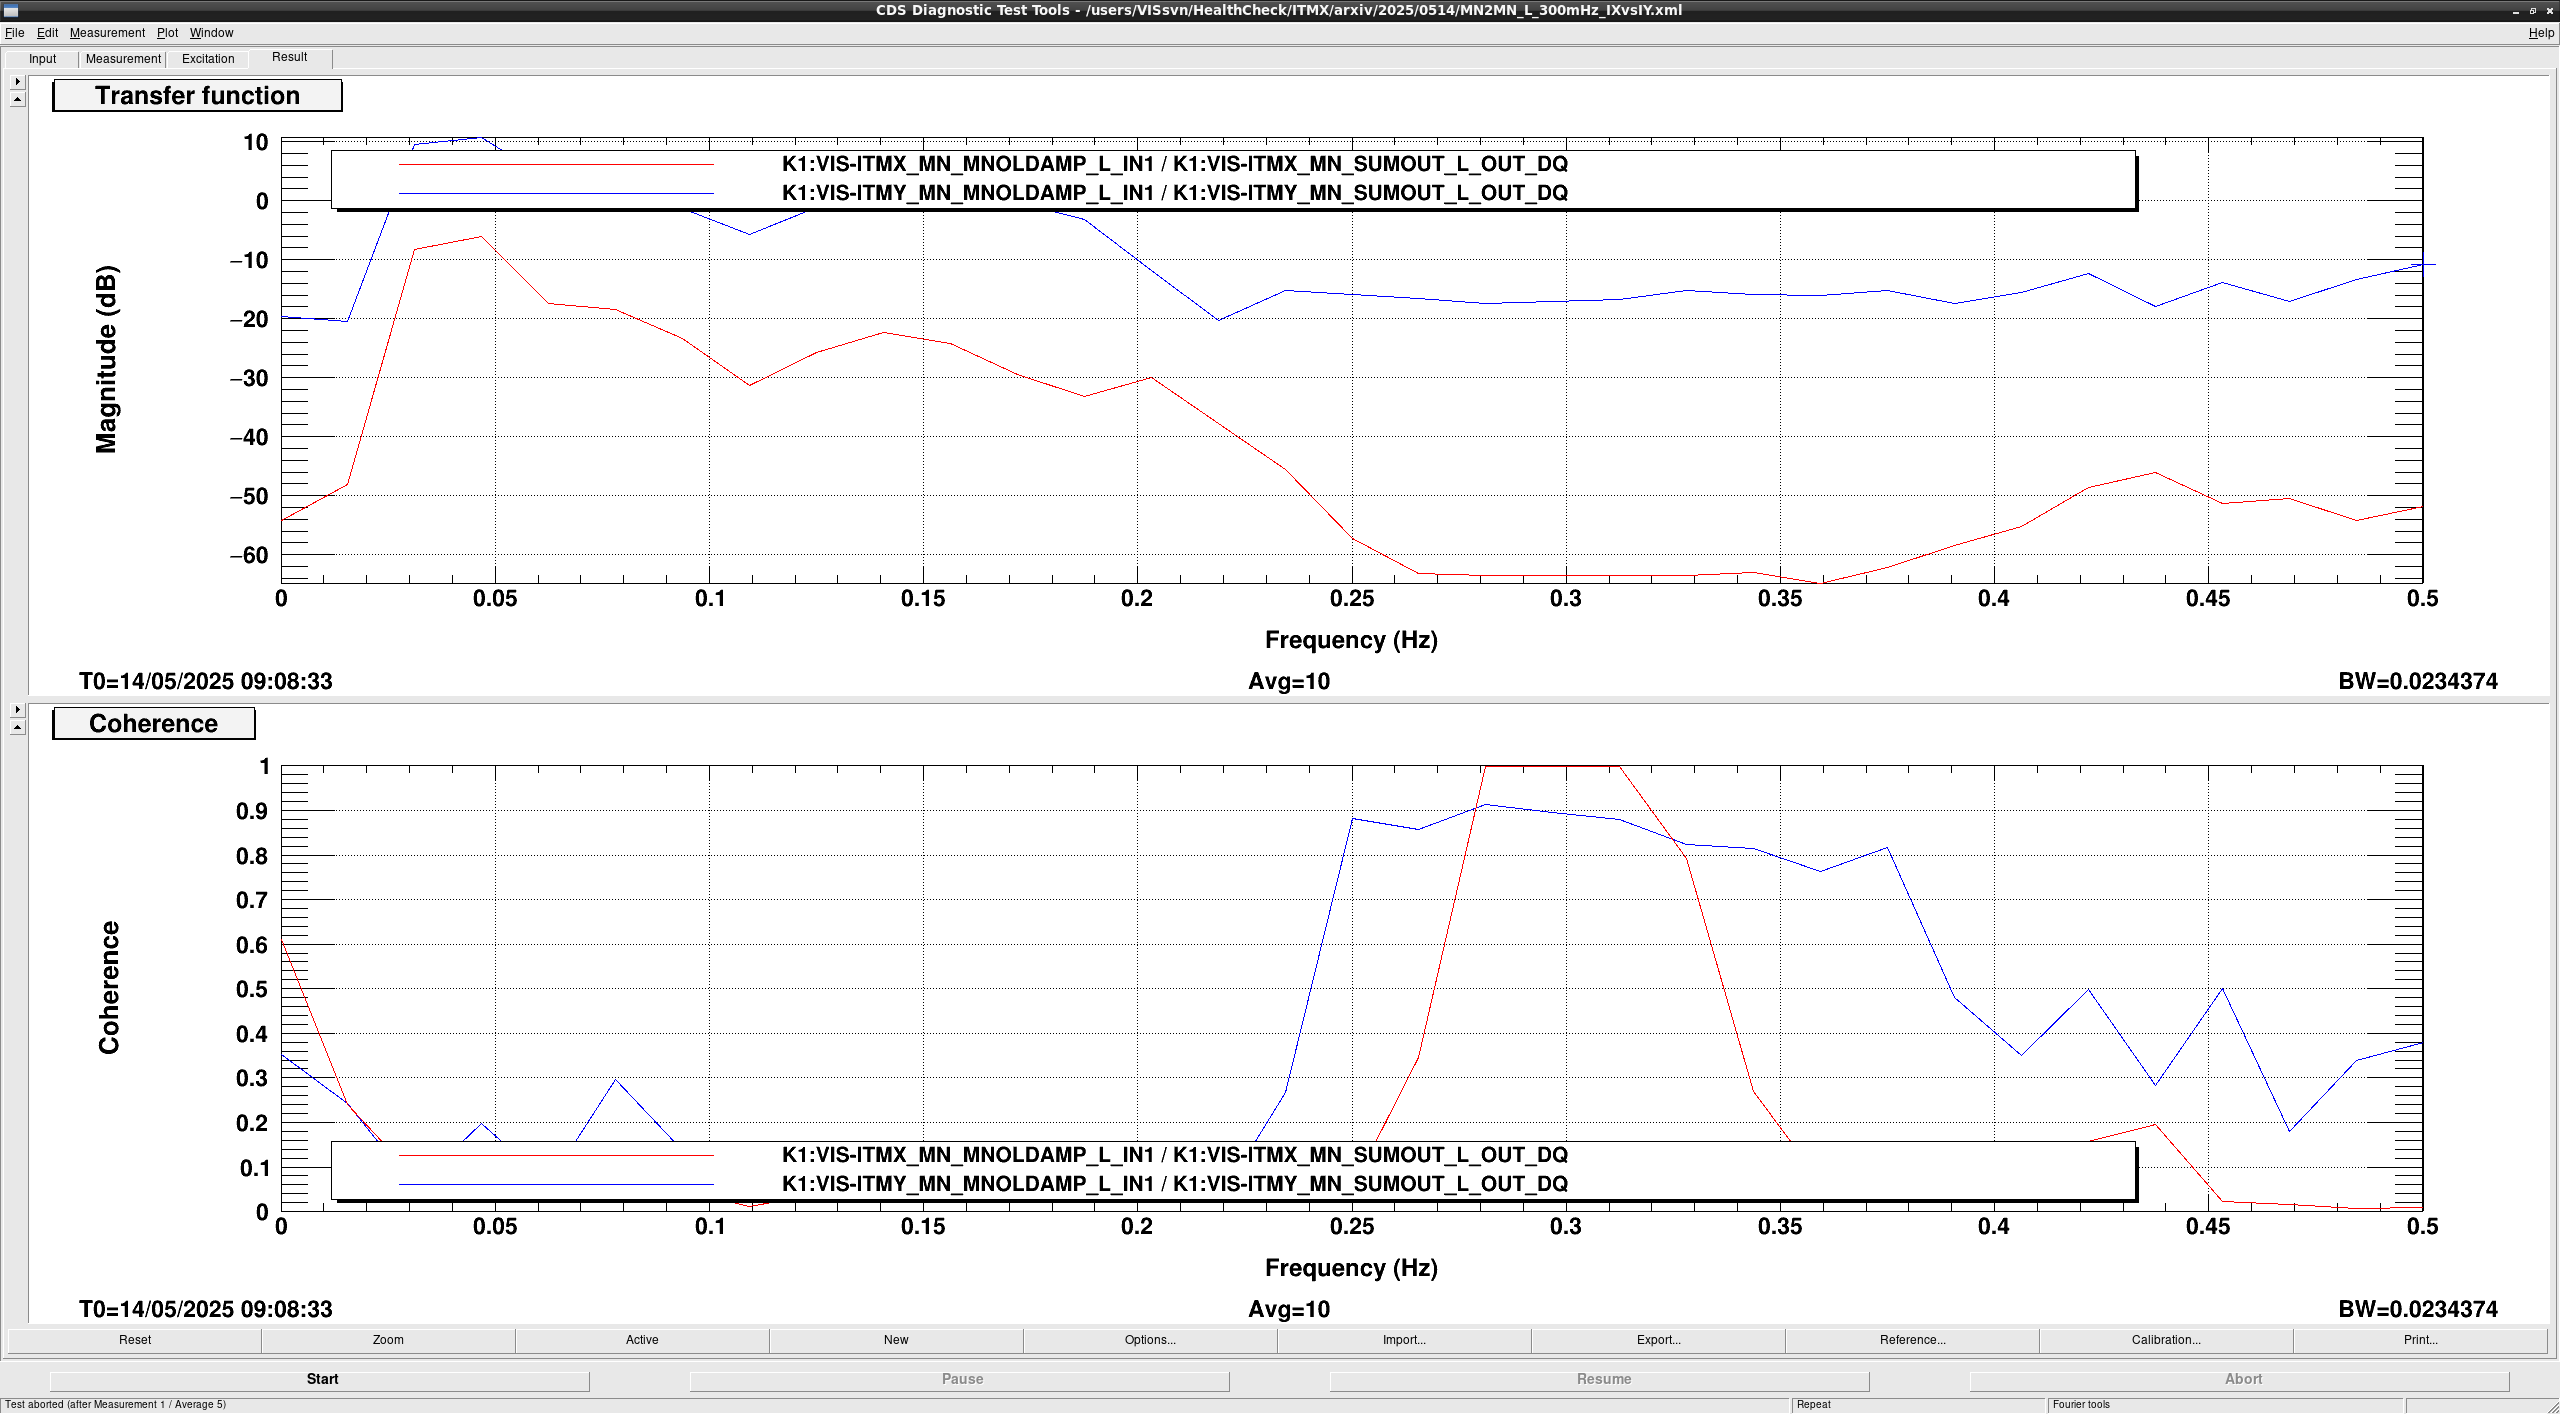Viewport: 2560px width, 1414px height.
Task: Click the window resize grip corner
Action: (2552, 1406)
